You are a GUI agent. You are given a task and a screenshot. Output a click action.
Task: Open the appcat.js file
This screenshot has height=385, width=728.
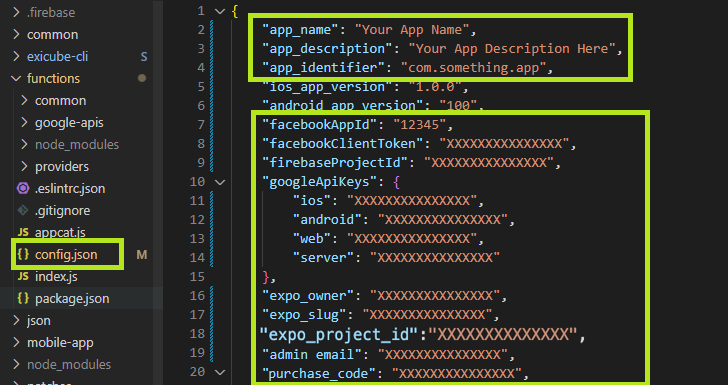coord(60,232)
